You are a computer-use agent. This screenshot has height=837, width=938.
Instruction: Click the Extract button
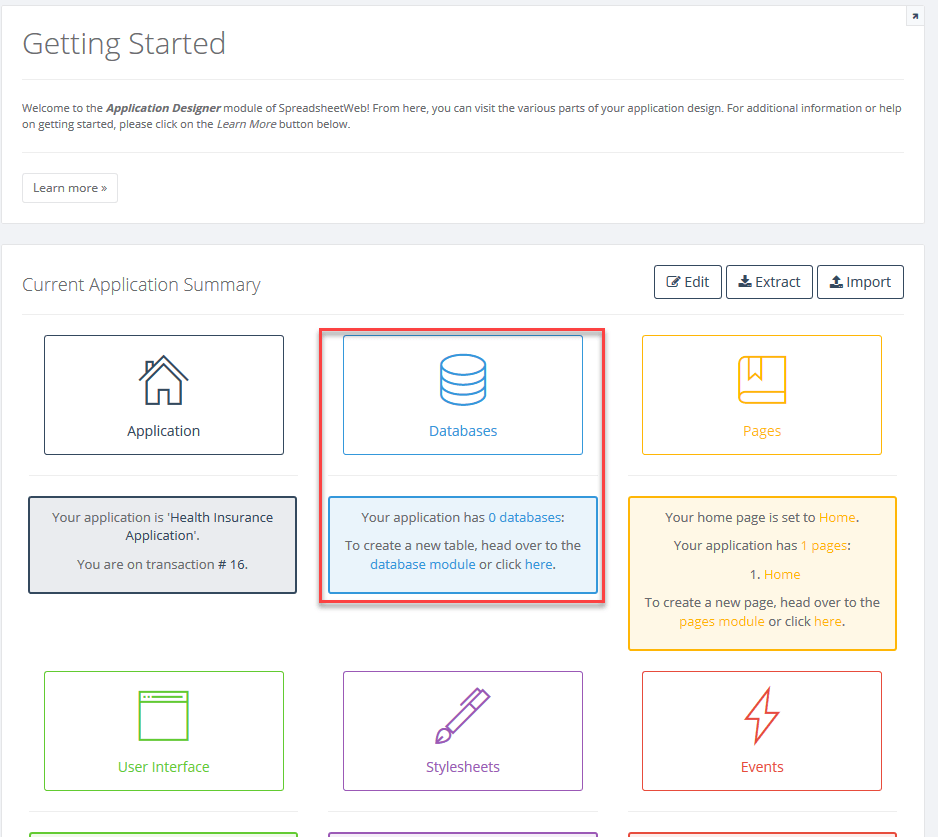tap(769, 282)
